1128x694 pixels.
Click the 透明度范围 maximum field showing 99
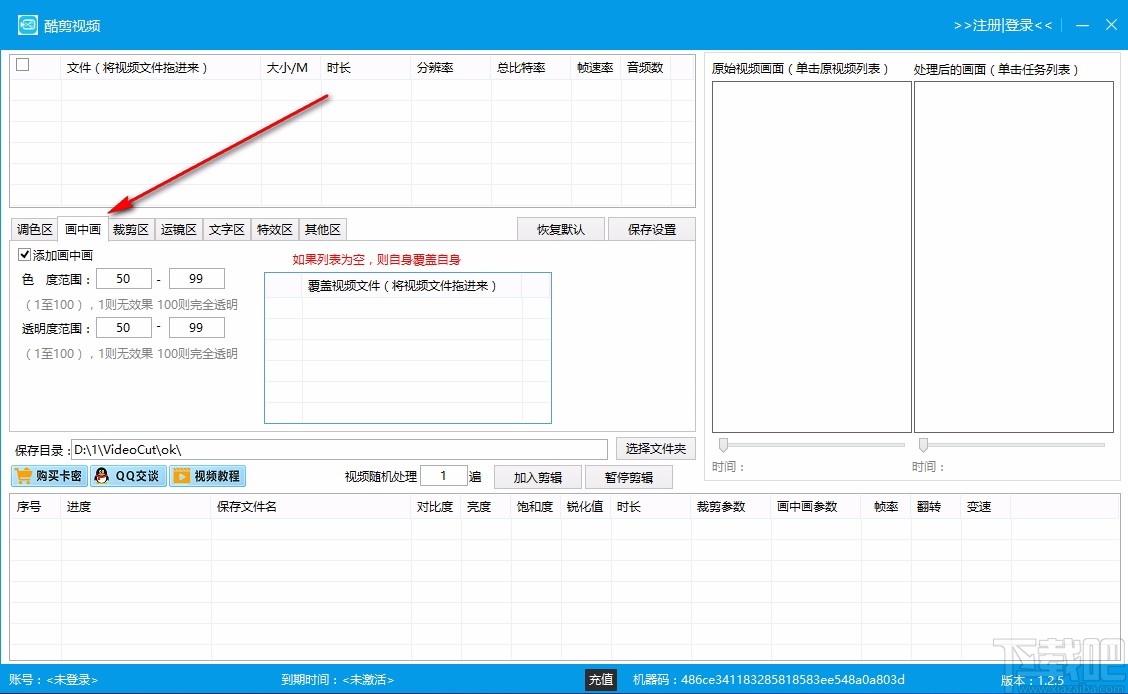coord(196,328)
